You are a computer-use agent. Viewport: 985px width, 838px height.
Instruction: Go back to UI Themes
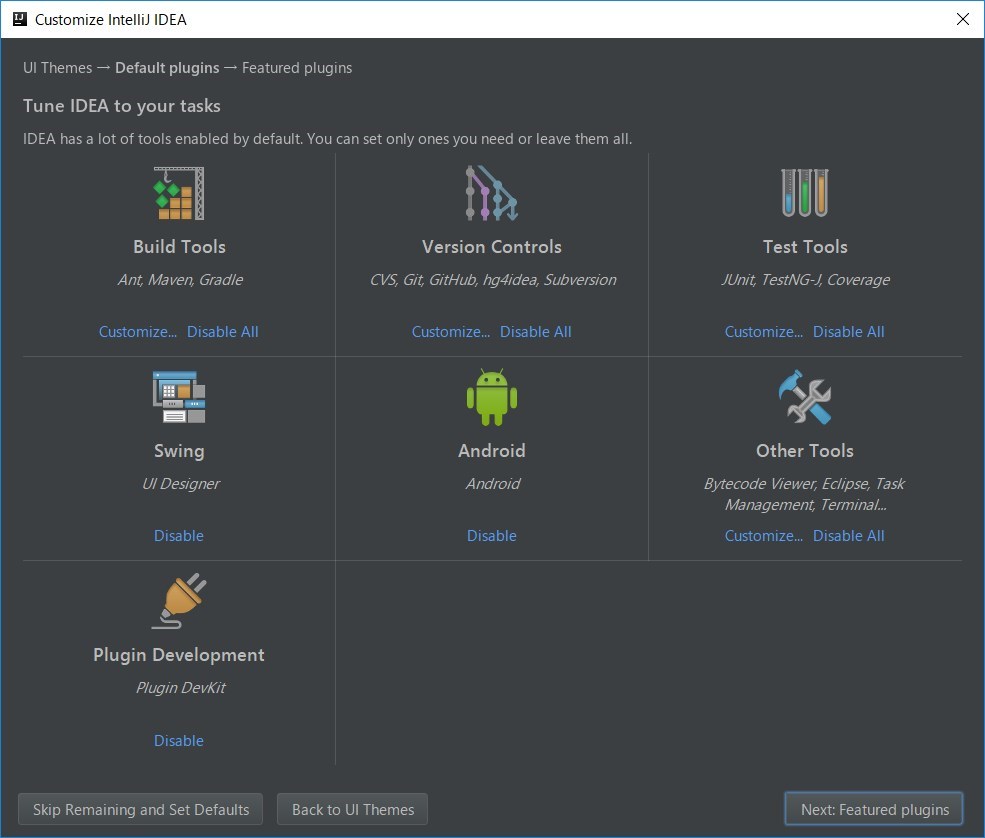[x=352, y=809]
